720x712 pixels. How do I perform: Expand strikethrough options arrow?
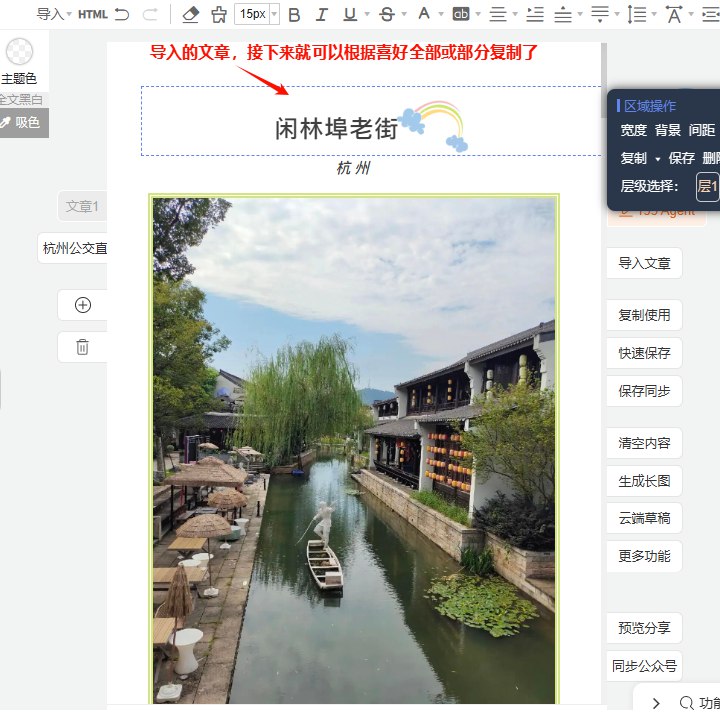[404, 14]
